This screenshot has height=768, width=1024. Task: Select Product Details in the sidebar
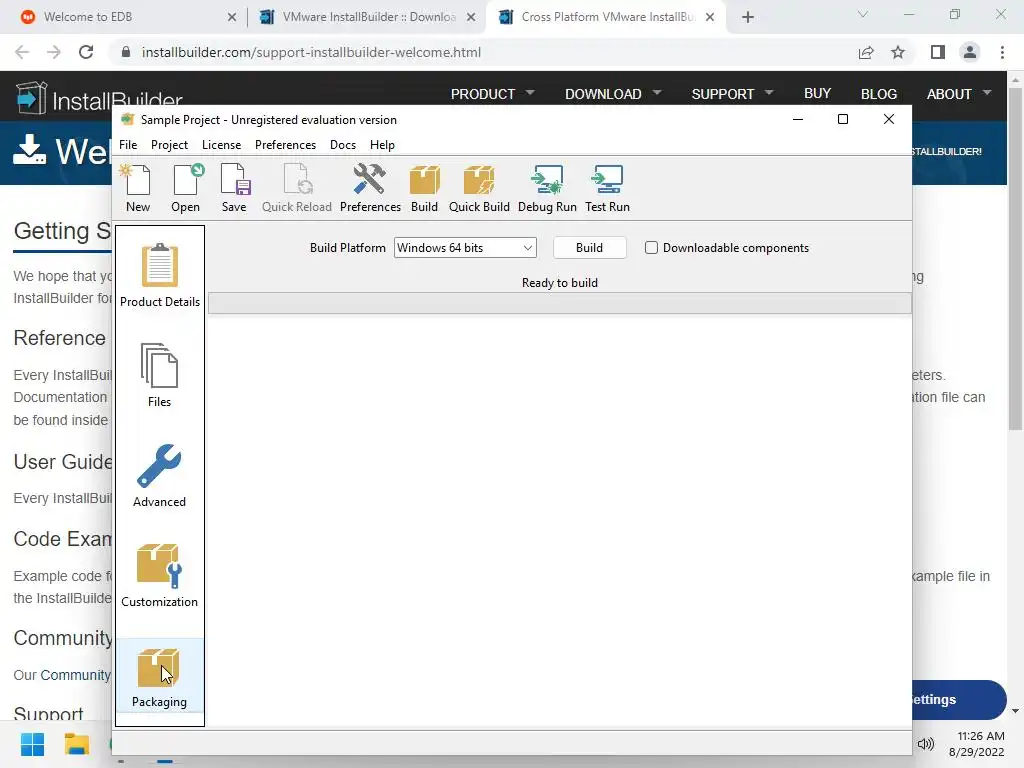click(160, 275)
